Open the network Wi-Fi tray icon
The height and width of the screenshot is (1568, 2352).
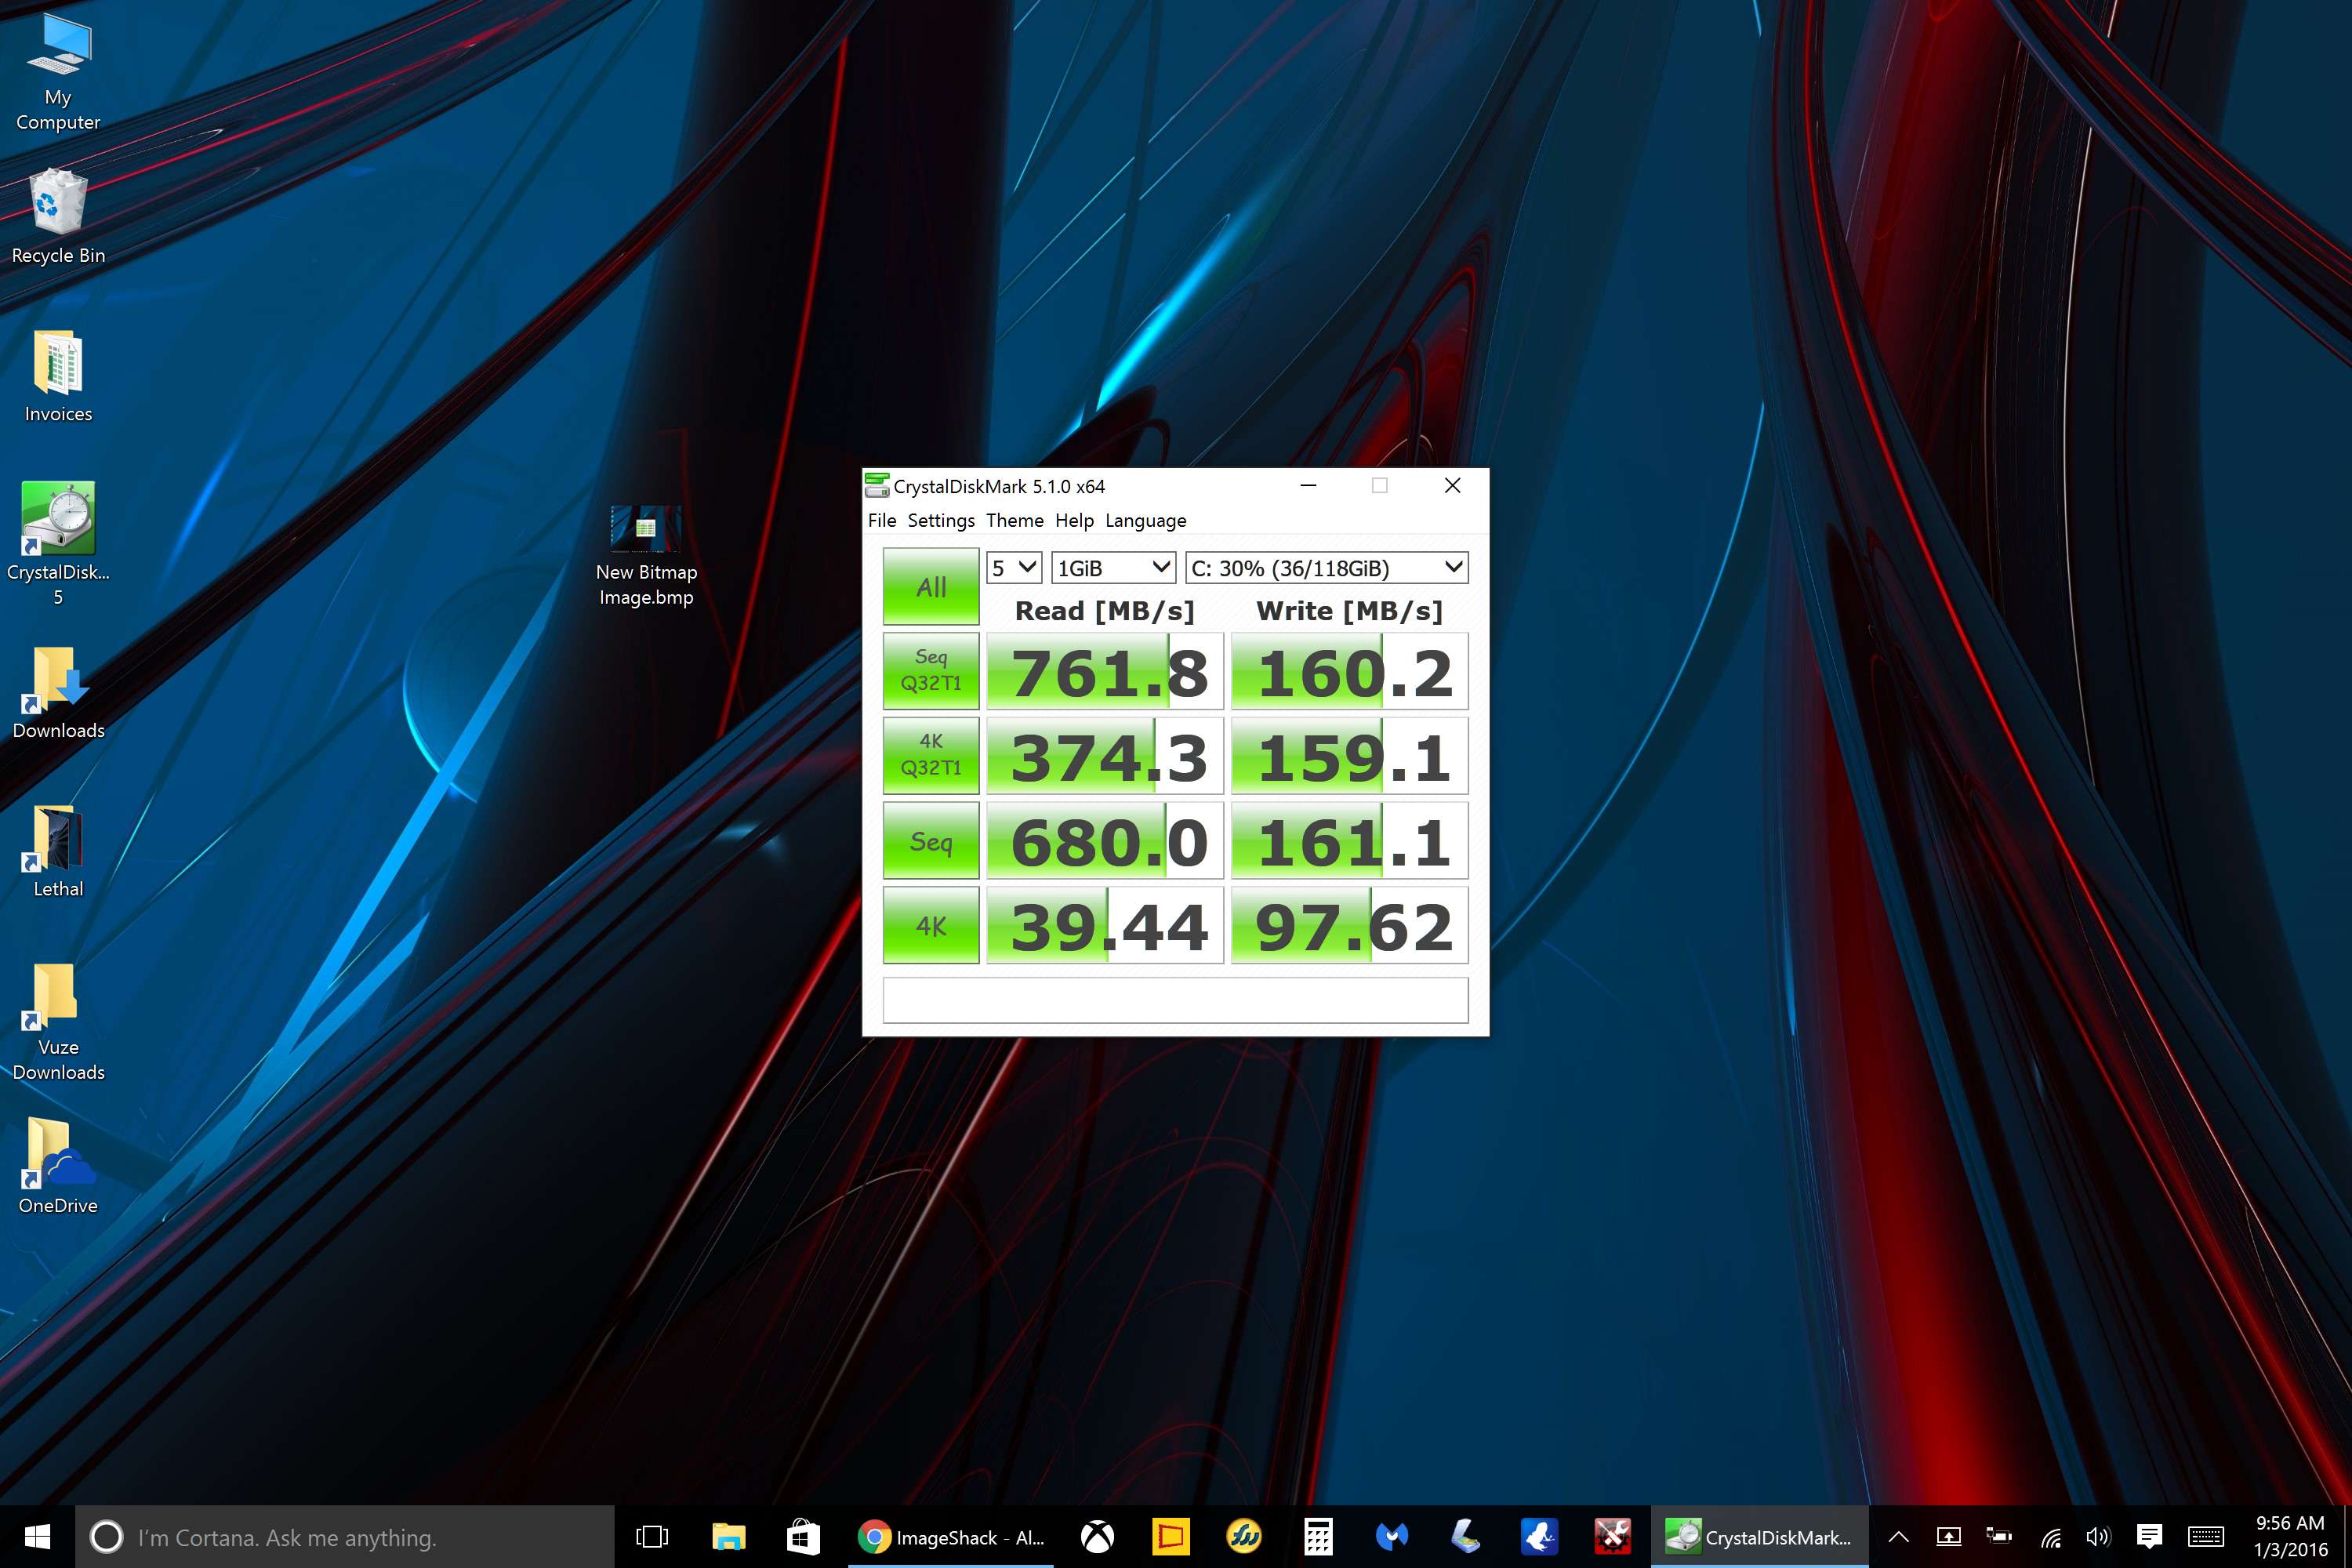[x=2051, y=1537]
